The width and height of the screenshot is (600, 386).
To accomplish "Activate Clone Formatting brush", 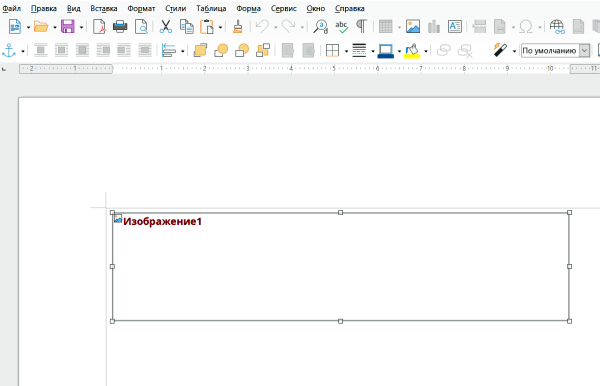I will click(238, 27).
